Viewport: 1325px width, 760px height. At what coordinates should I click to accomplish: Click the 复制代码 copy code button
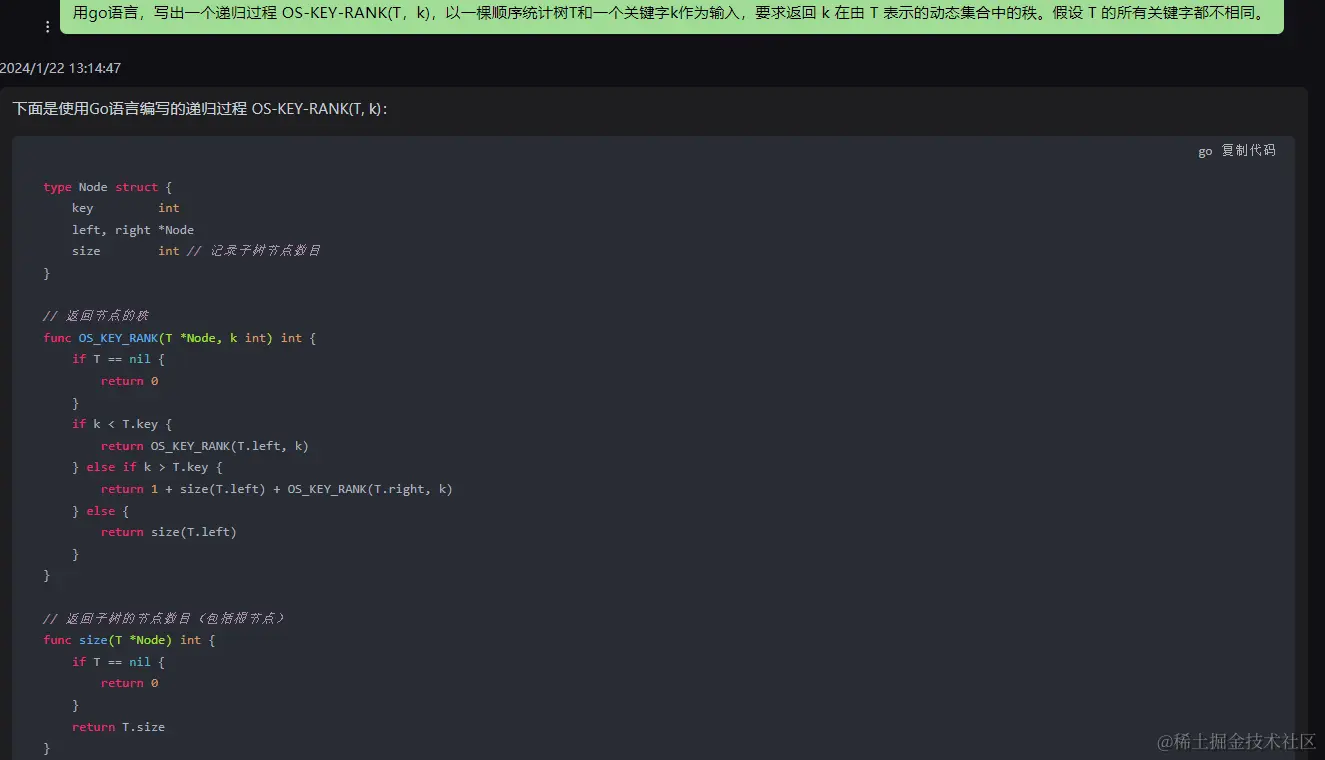coord(1248,151)
